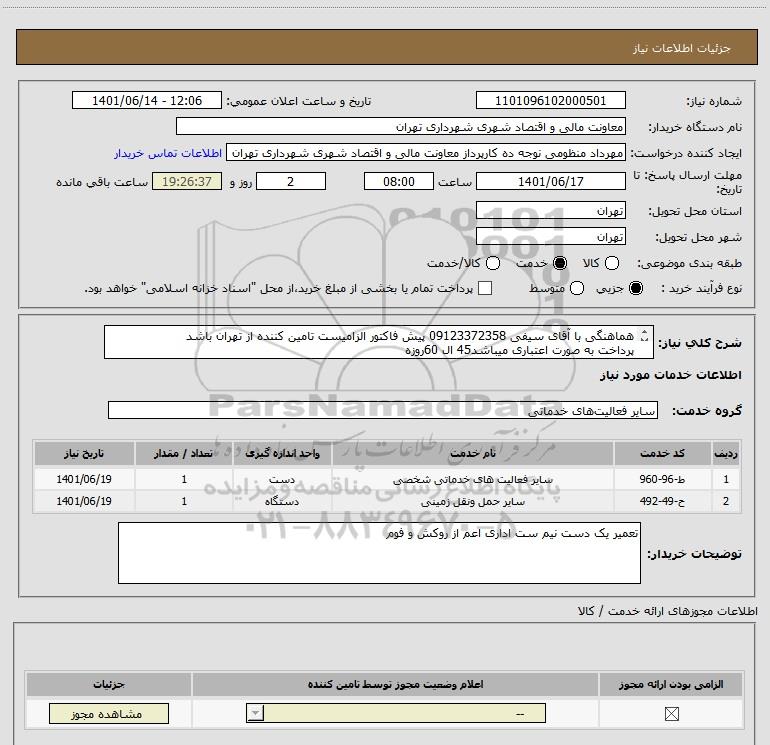
Task: Click the deadline time 08:00 field
Action: (x=399, y=181)
